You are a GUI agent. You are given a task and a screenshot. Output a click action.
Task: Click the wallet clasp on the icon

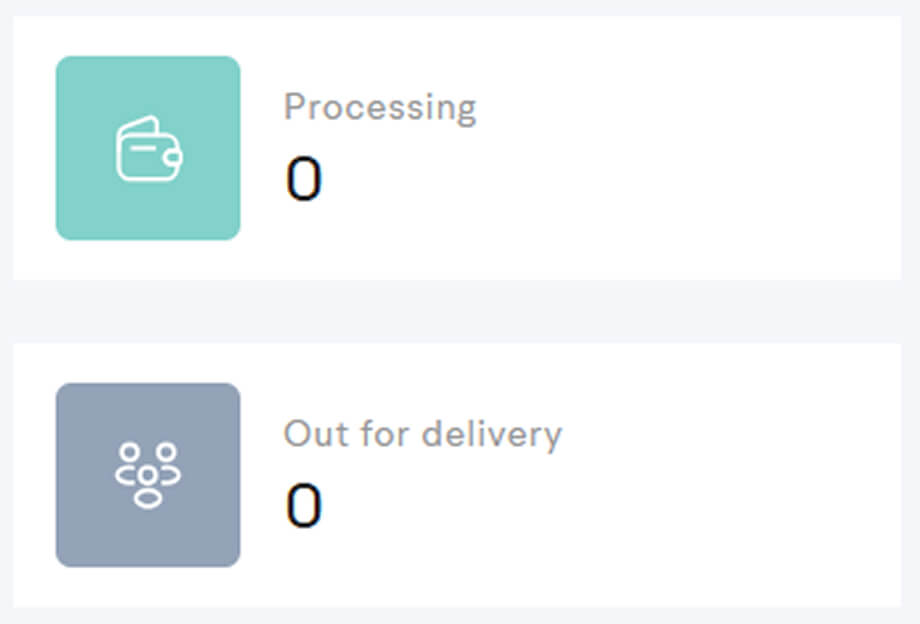[173, 156]
